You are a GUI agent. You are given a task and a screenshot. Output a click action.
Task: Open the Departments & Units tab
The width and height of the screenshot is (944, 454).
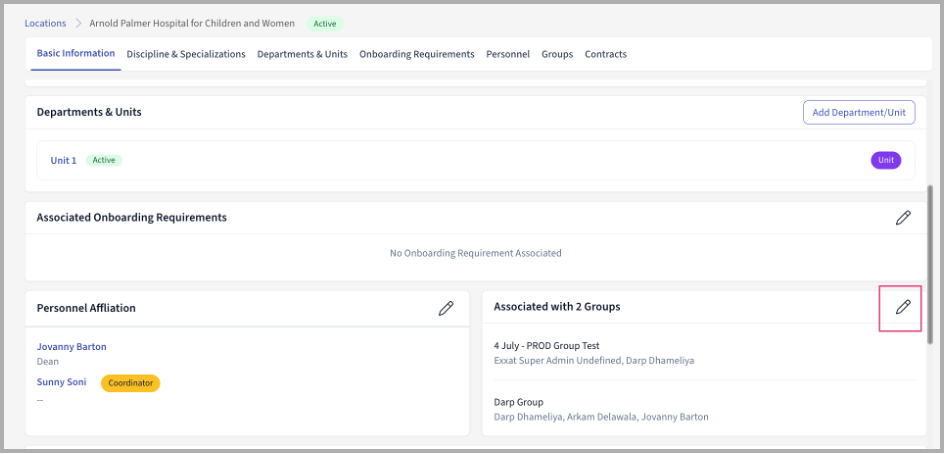(x=302, y=54)
